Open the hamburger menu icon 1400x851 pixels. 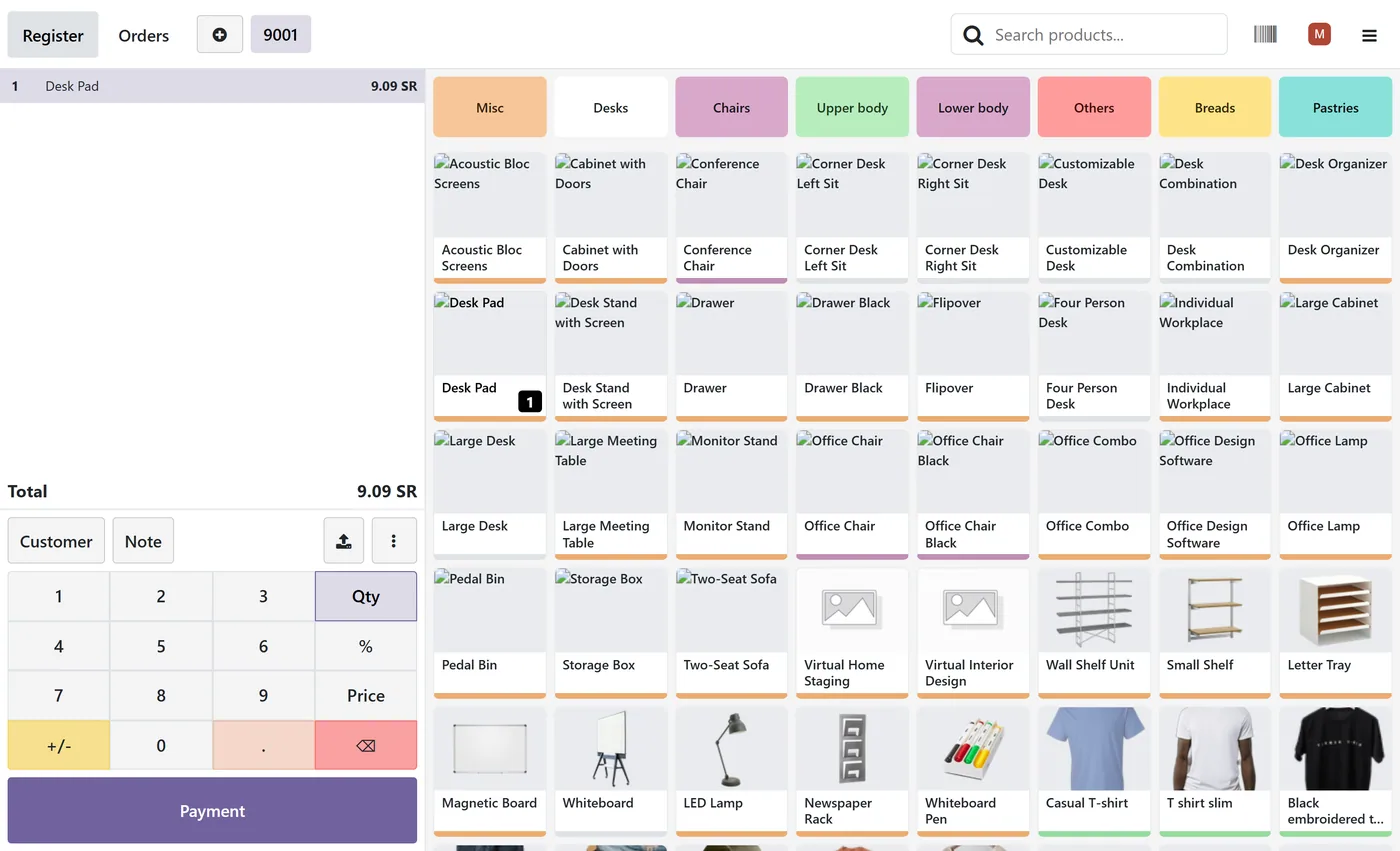1369,35
